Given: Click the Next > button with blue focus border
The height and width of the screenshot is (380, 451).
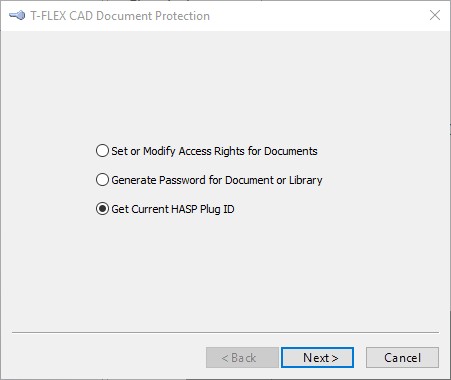Looking at the screenshot, I should point(317,358).
